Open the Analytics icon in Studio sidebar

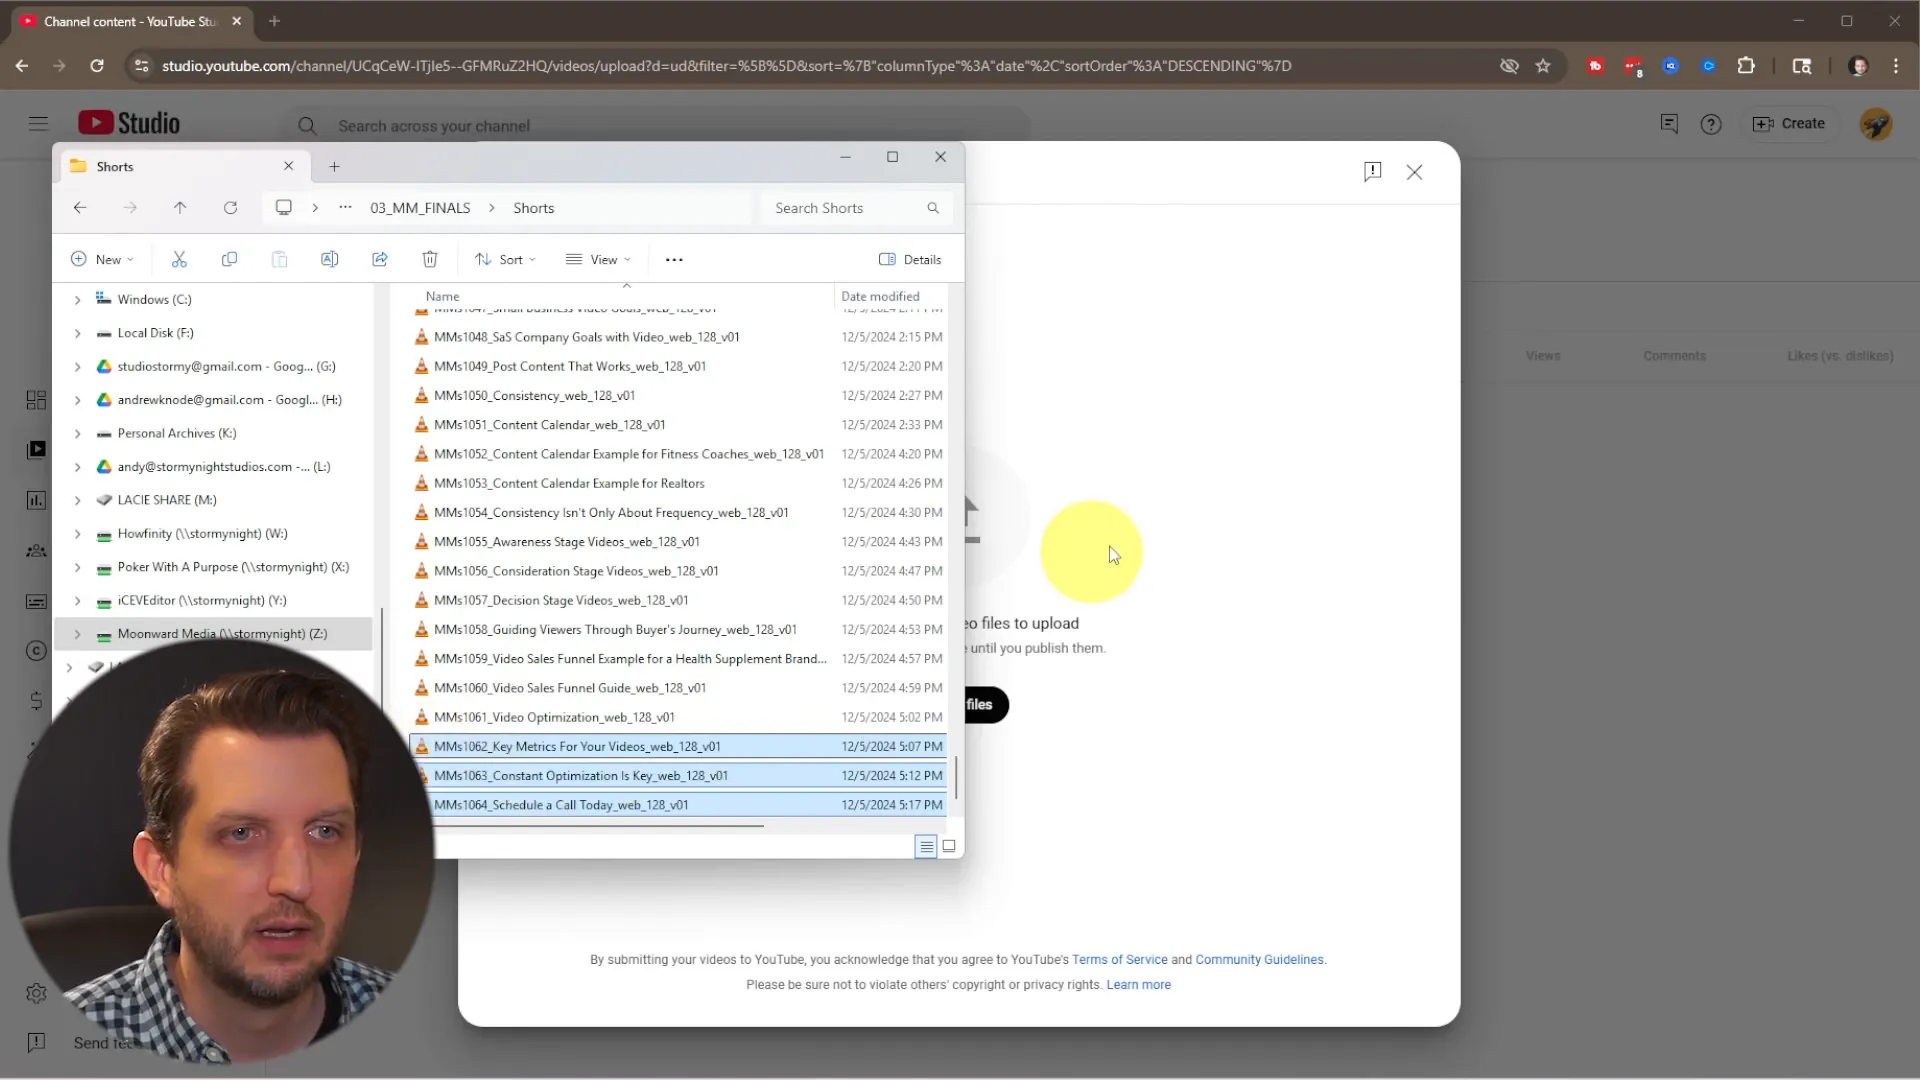click(x=36, y=500)
